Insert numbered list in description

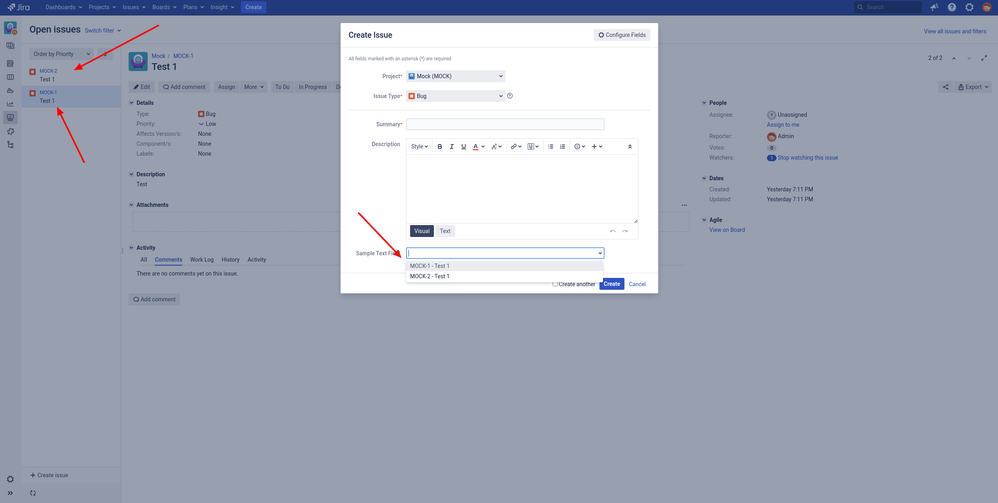[x=562, y=146]
